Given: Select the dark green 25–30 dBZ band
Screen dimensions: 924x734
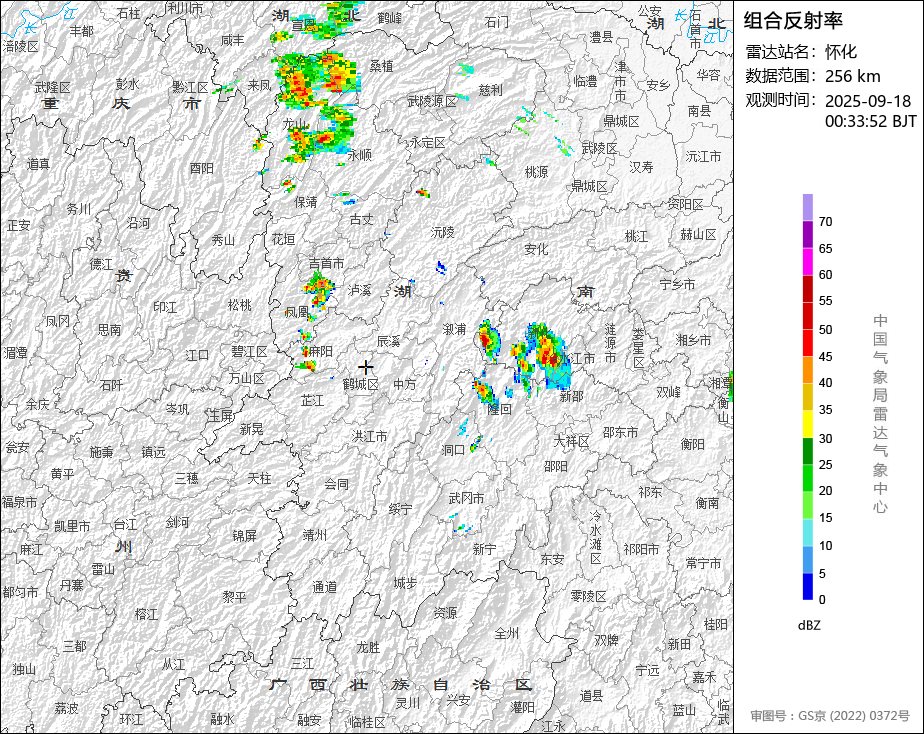Looking at the screenshot, I should (807, 451).
